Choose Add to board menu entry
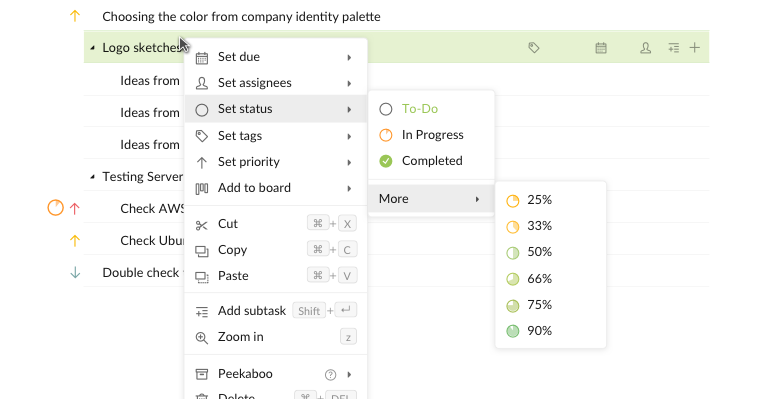768x399 pixels. click(x=276, y=188)
